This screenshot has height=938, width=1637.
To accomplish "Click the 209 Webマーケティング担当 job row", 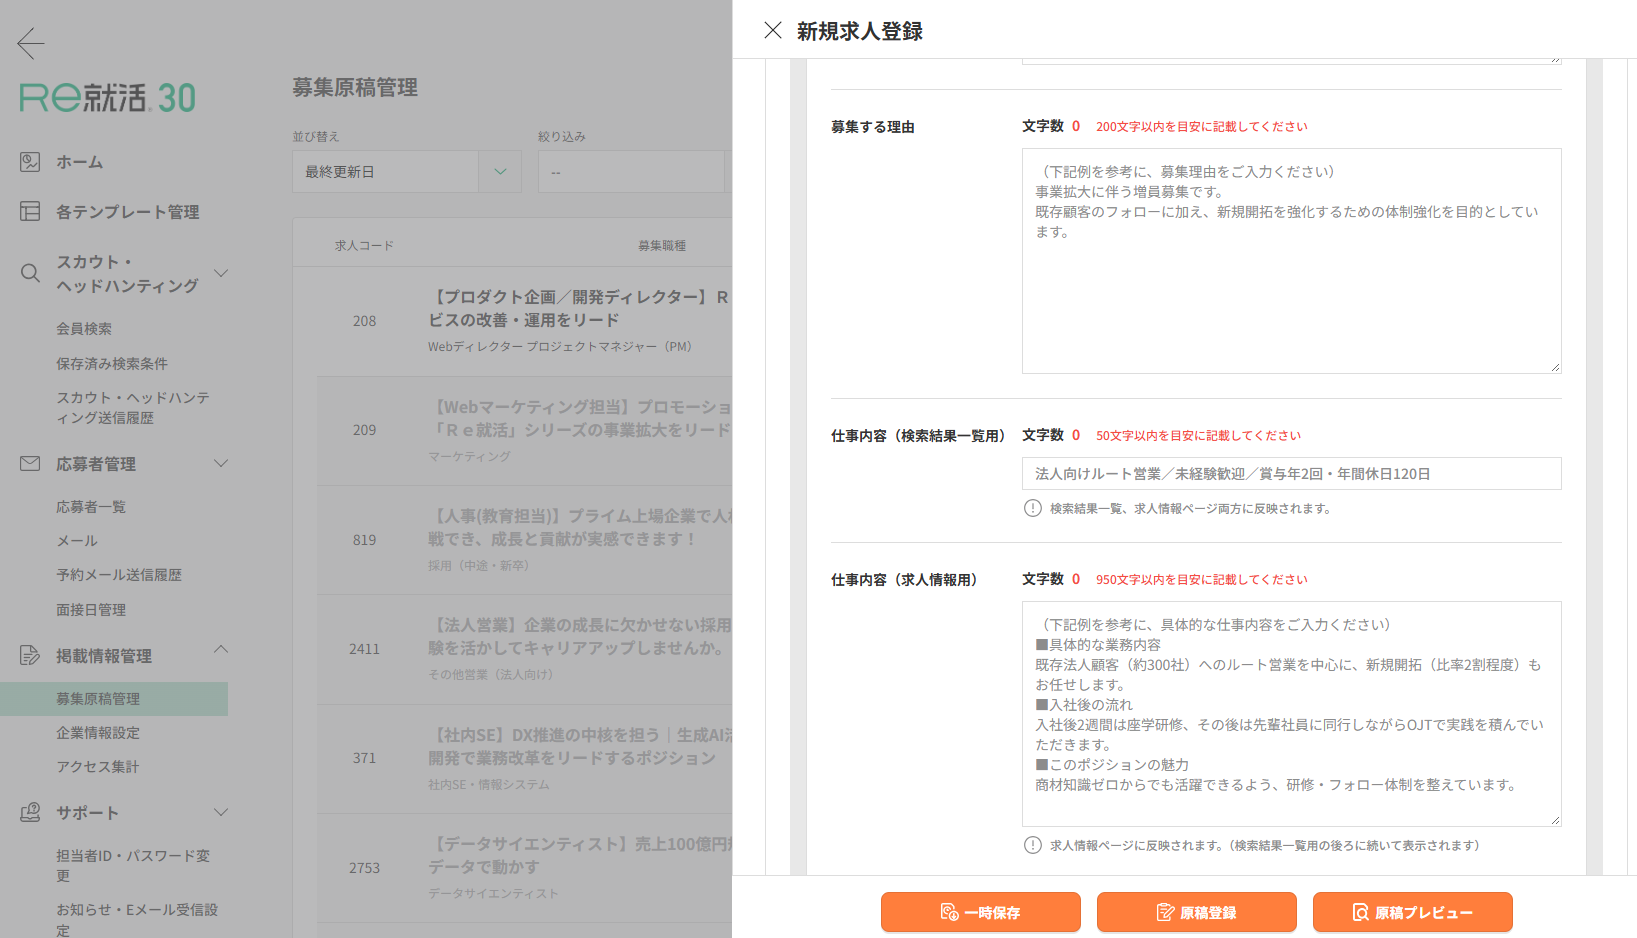I will 524,430.
